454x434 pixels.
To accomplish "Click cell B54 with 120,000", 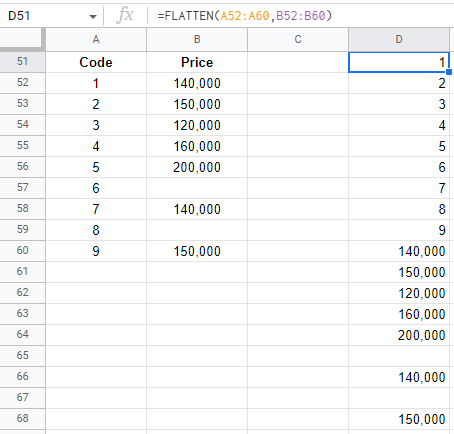I will 197,125.
